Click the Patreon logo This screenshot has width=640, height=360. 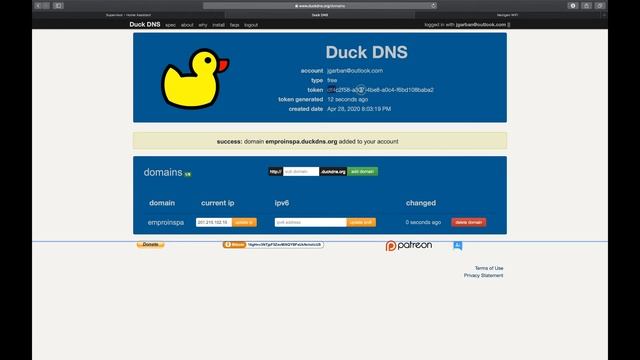(x=409, y=245)
